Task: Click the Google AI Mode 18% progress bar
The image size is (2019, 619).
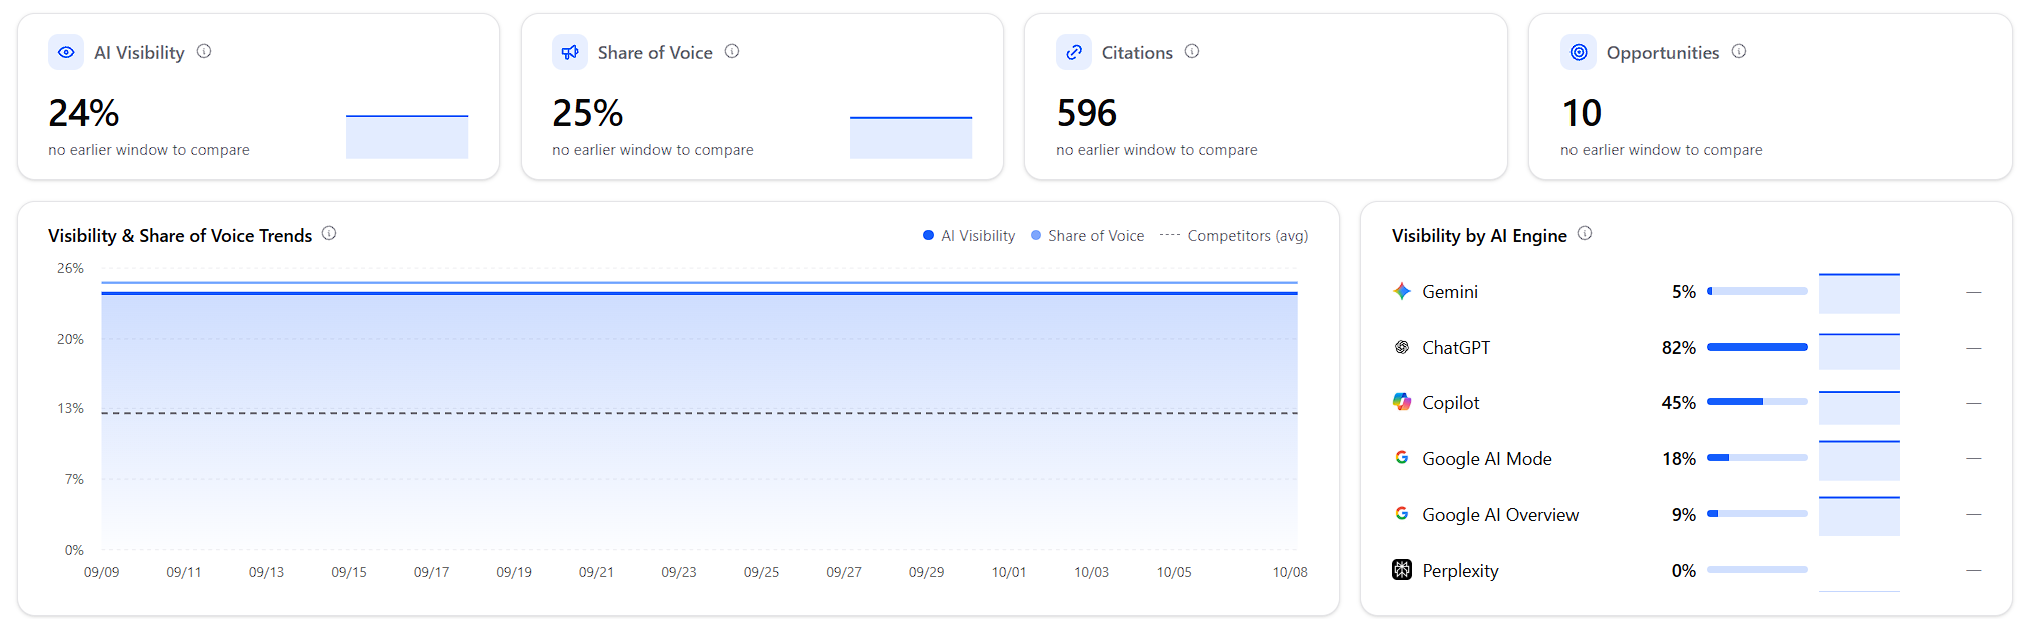Action: pyautogui.click(x=1757, y=458)
